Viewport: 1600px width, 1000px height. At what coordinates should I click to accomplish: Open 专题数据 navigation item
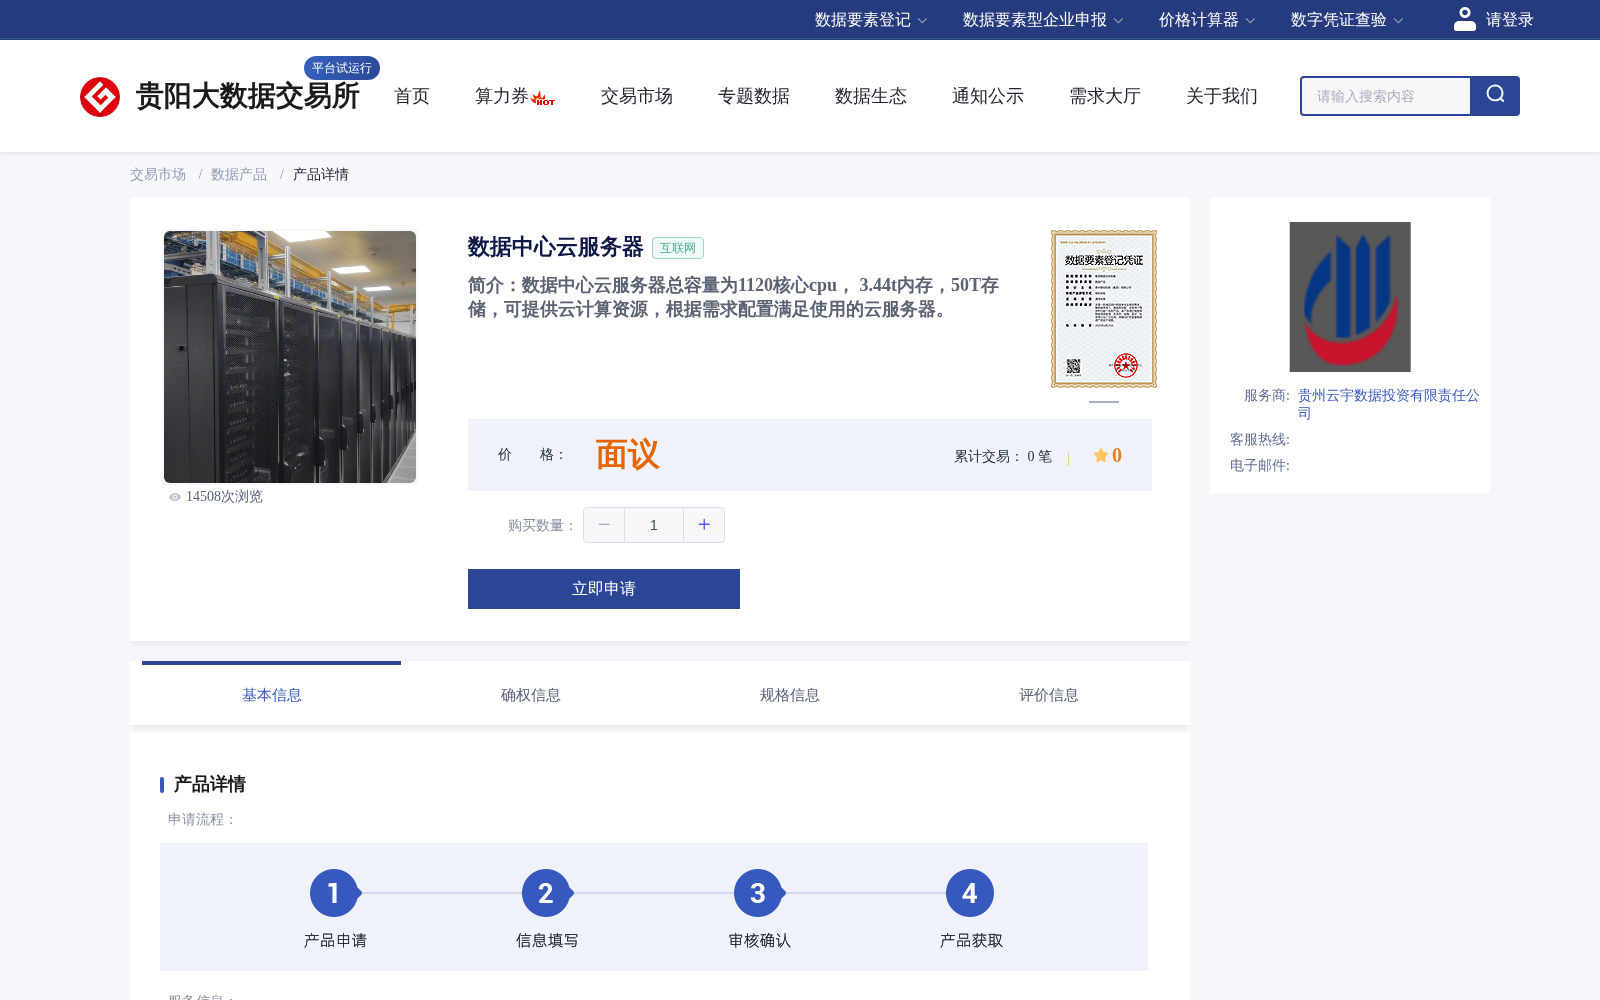point(754,96)
